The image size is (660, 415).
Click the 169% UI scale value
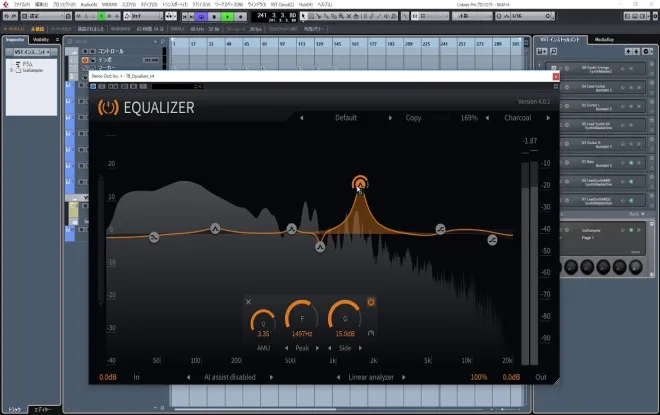pos(469,118)
